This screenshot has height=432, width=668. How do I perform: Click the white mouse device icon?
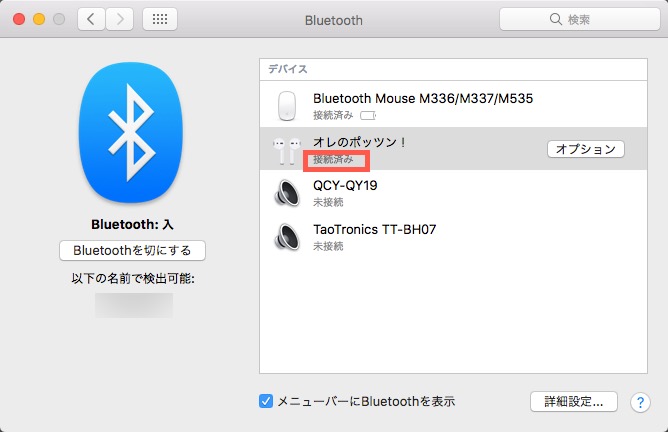click(287, 105)
